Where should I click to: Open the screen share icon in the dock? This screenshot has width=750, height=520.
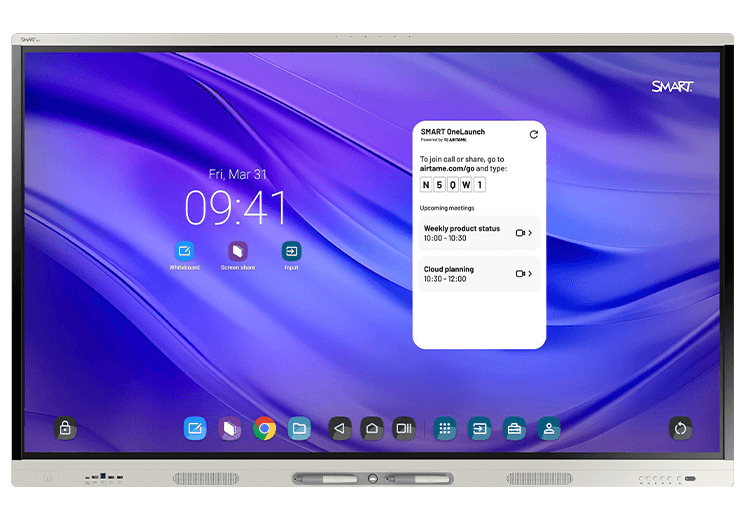(x=230, y=428)
